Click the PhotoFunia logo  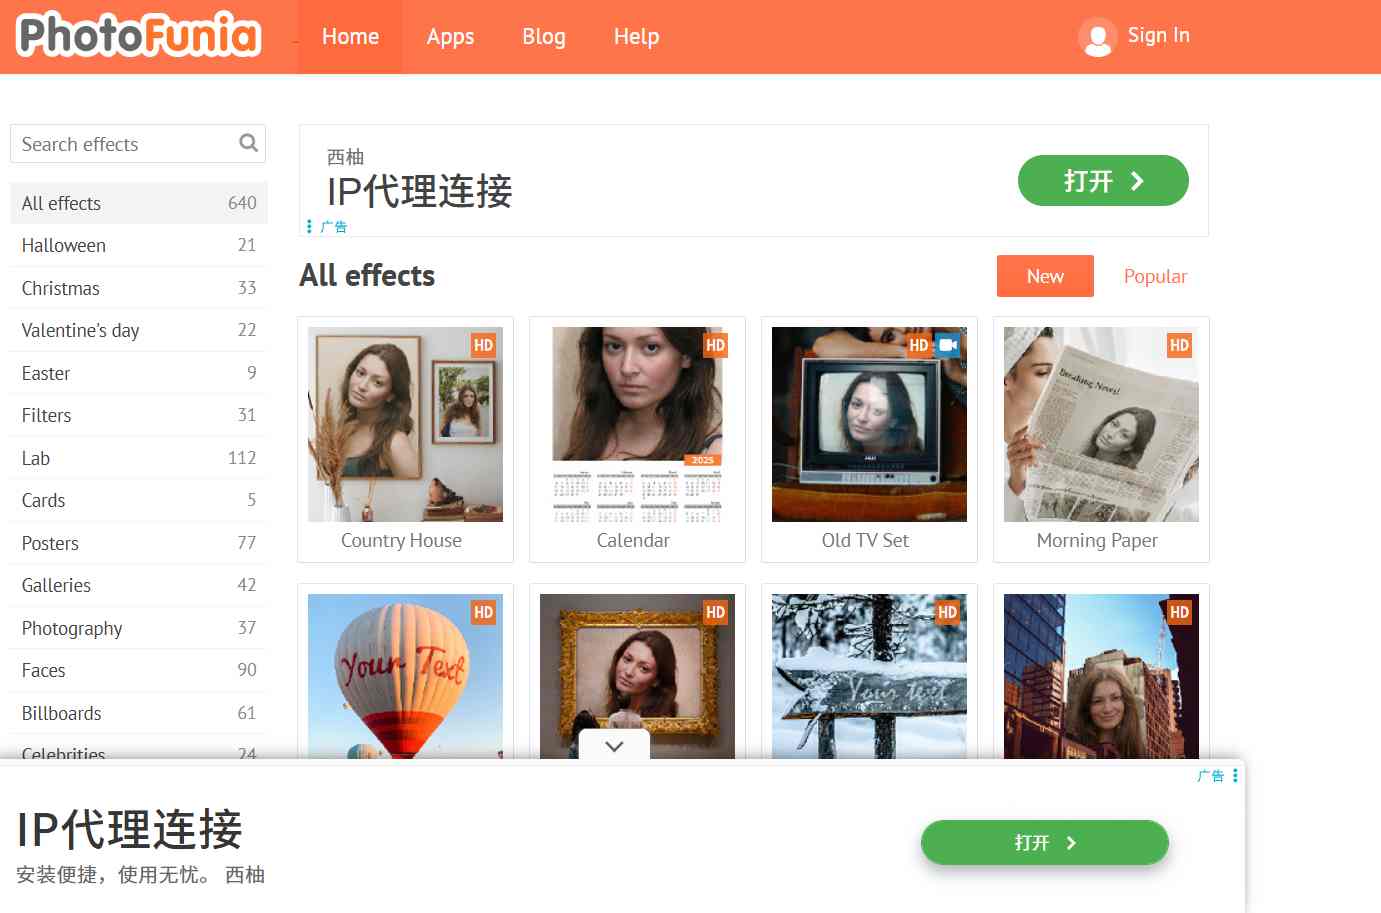[x=139, y=35]
